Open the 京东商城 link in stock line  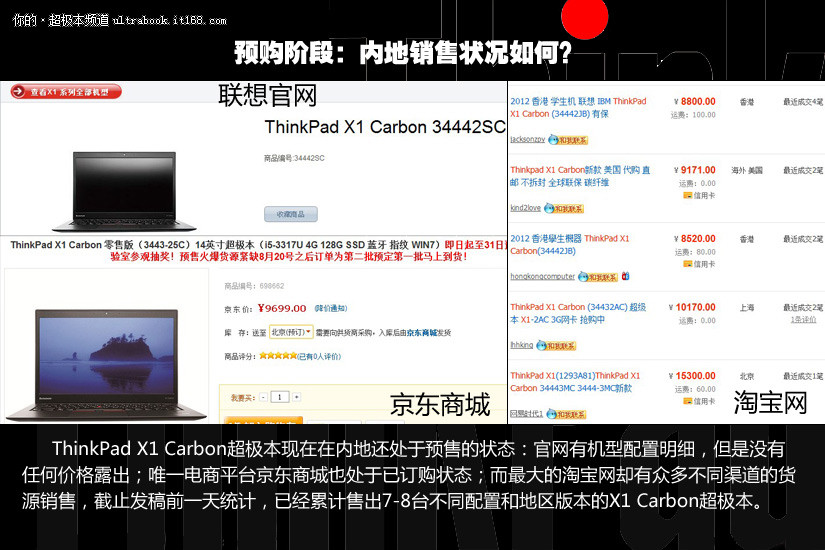click(x=420, y=332)
